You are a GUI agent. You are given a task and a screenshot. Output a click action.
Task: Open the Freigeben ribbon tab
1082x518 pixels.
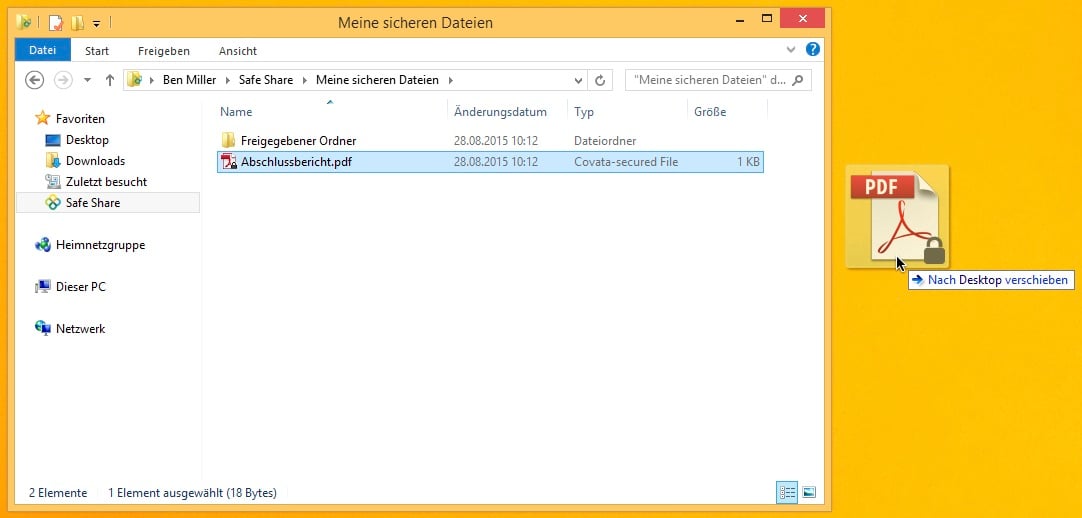tap(164, 51)
